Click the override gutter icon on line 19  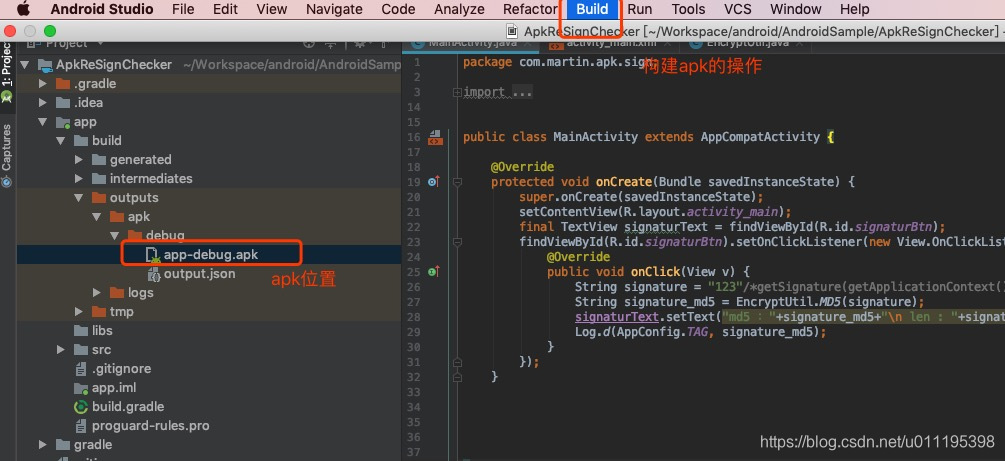click(x=434, y=182)
